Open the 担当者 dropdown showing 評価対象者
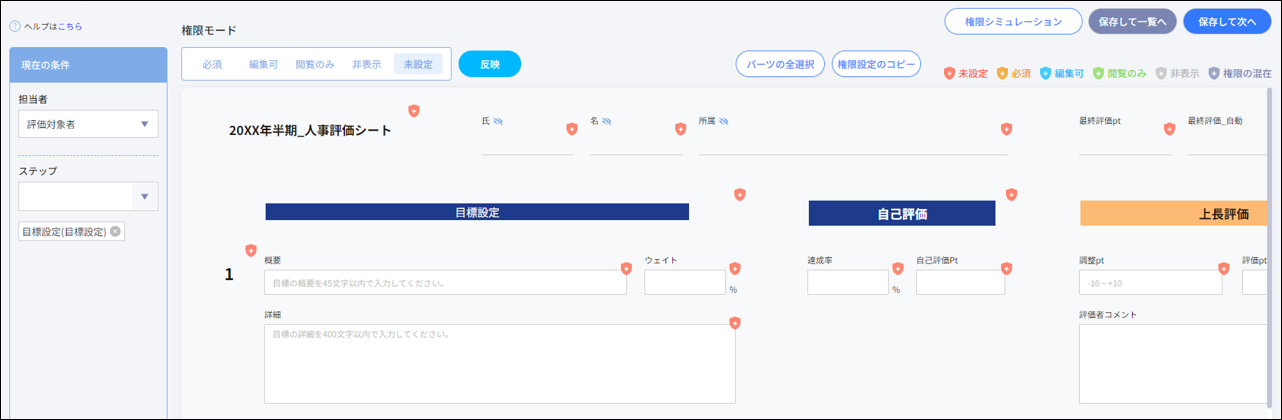 pos(88,124)
